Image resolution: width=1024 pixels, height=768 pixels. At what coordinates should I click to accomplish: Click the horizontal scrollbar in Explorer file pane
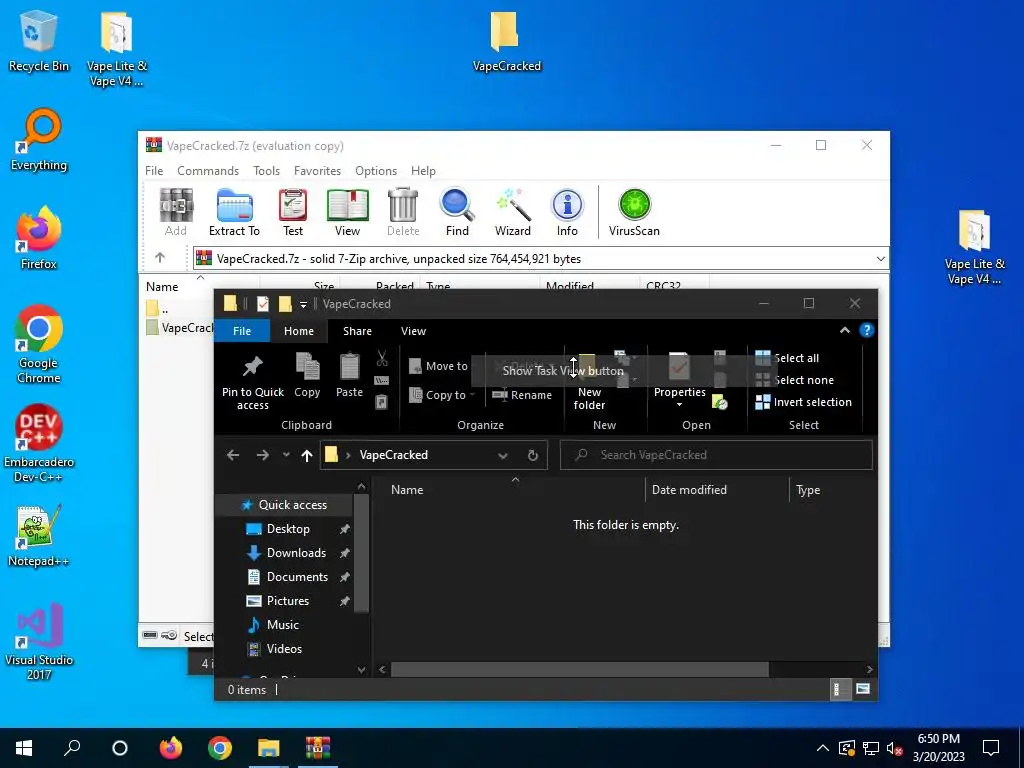click(579, 669)
